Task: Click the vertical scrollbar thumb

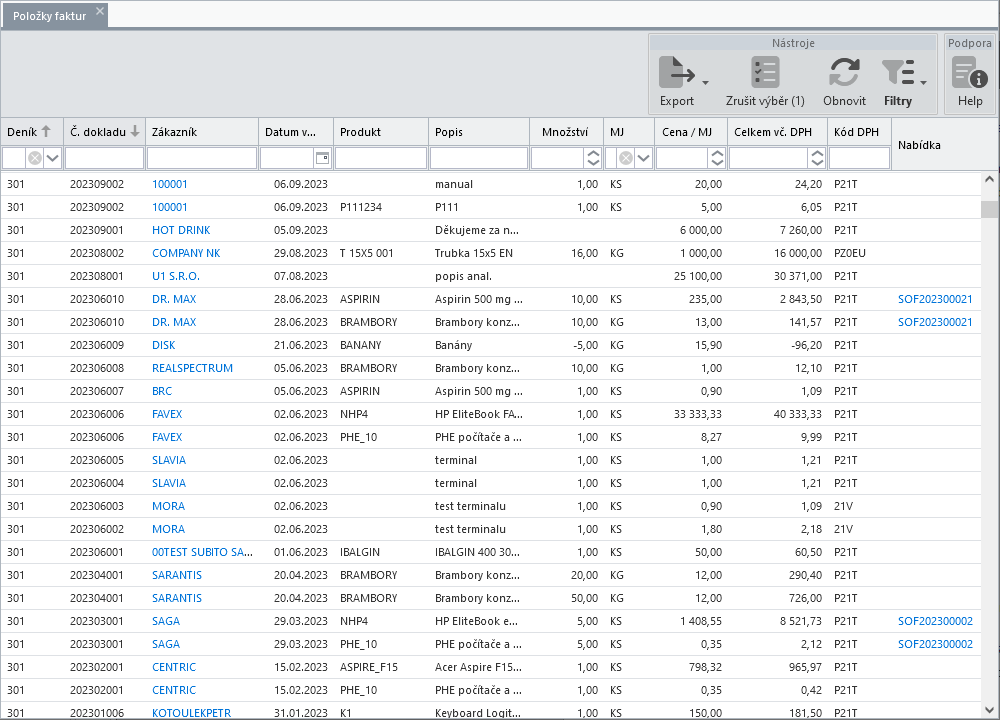Action: click(x=989, y=209)
